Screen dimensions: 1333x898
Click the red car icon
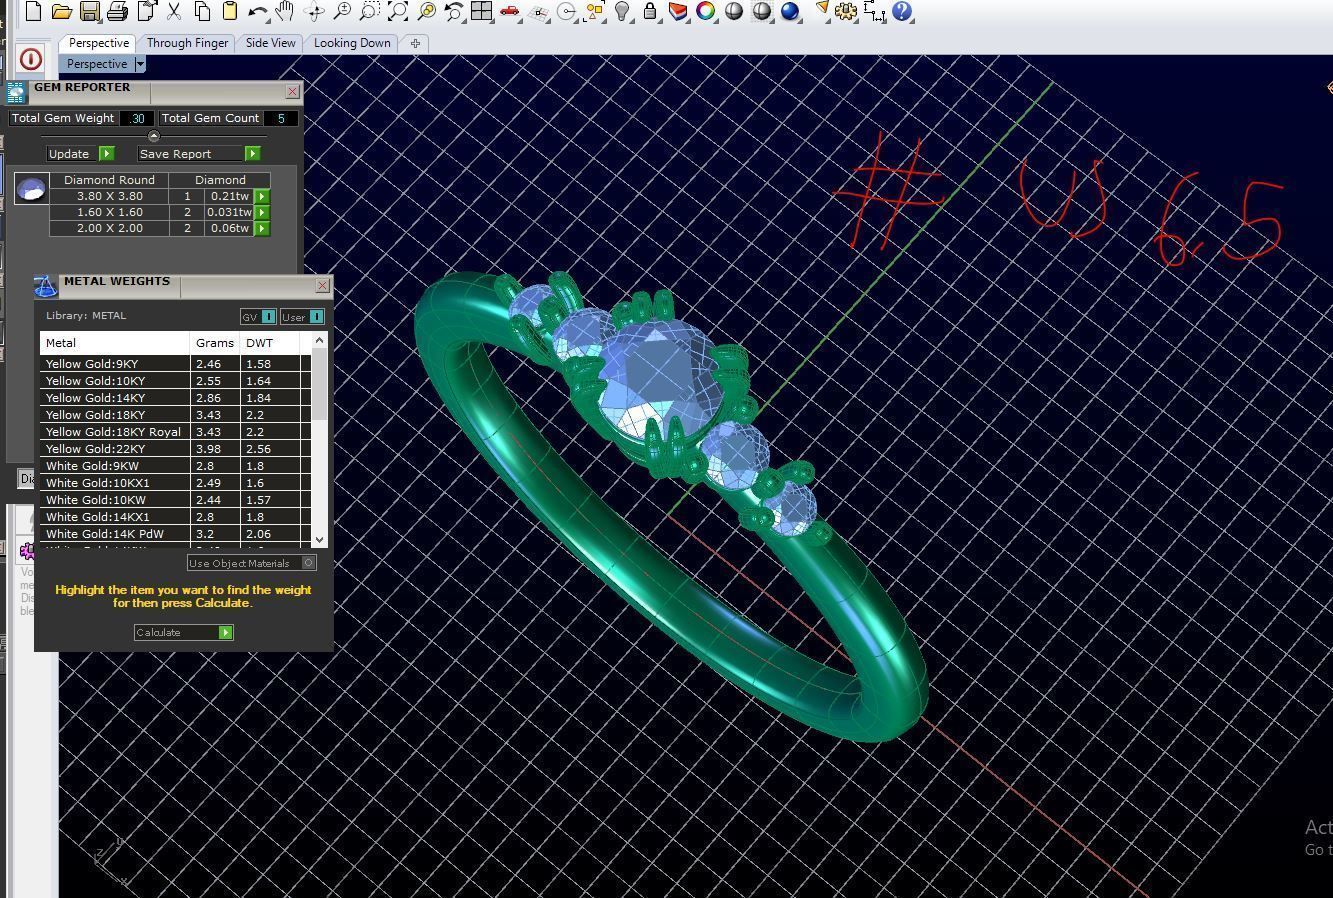click(510, 12)
